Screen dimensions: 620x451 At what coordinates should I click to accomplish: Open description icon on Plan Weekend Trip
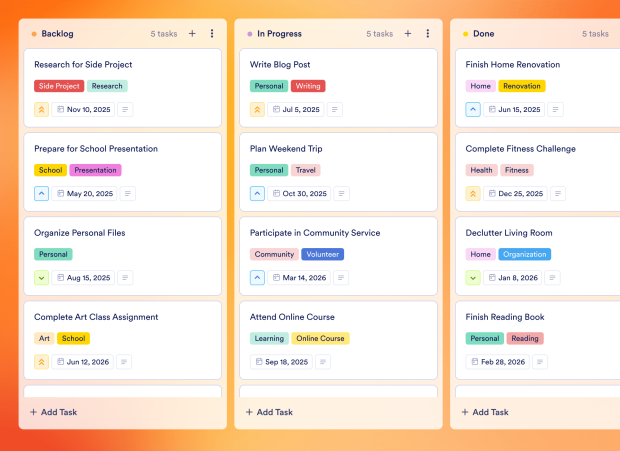pos(342,194)
